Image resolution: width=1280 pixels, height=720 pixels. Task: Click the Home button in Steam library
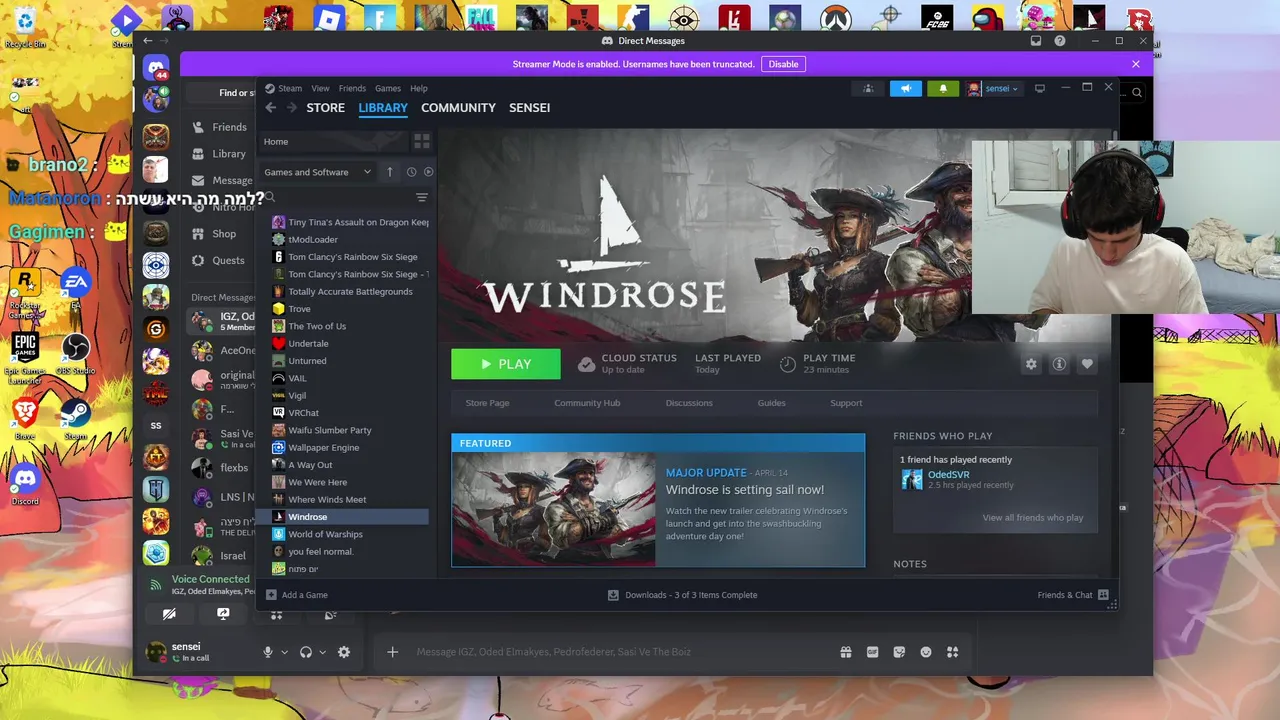[333, 142]
